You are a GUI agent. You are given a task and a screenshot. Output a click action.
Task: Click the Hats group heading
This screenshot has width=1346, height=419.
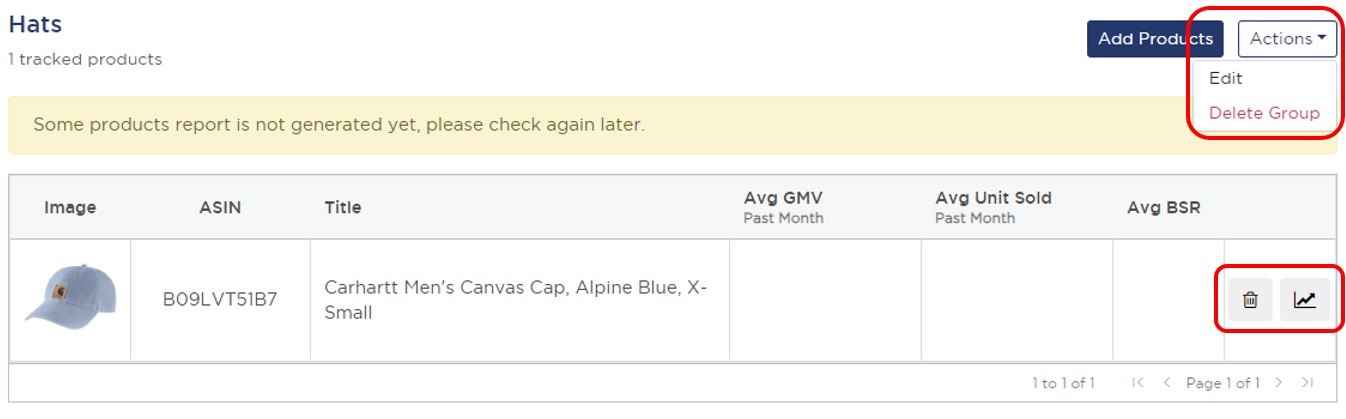tap(36, 25)
